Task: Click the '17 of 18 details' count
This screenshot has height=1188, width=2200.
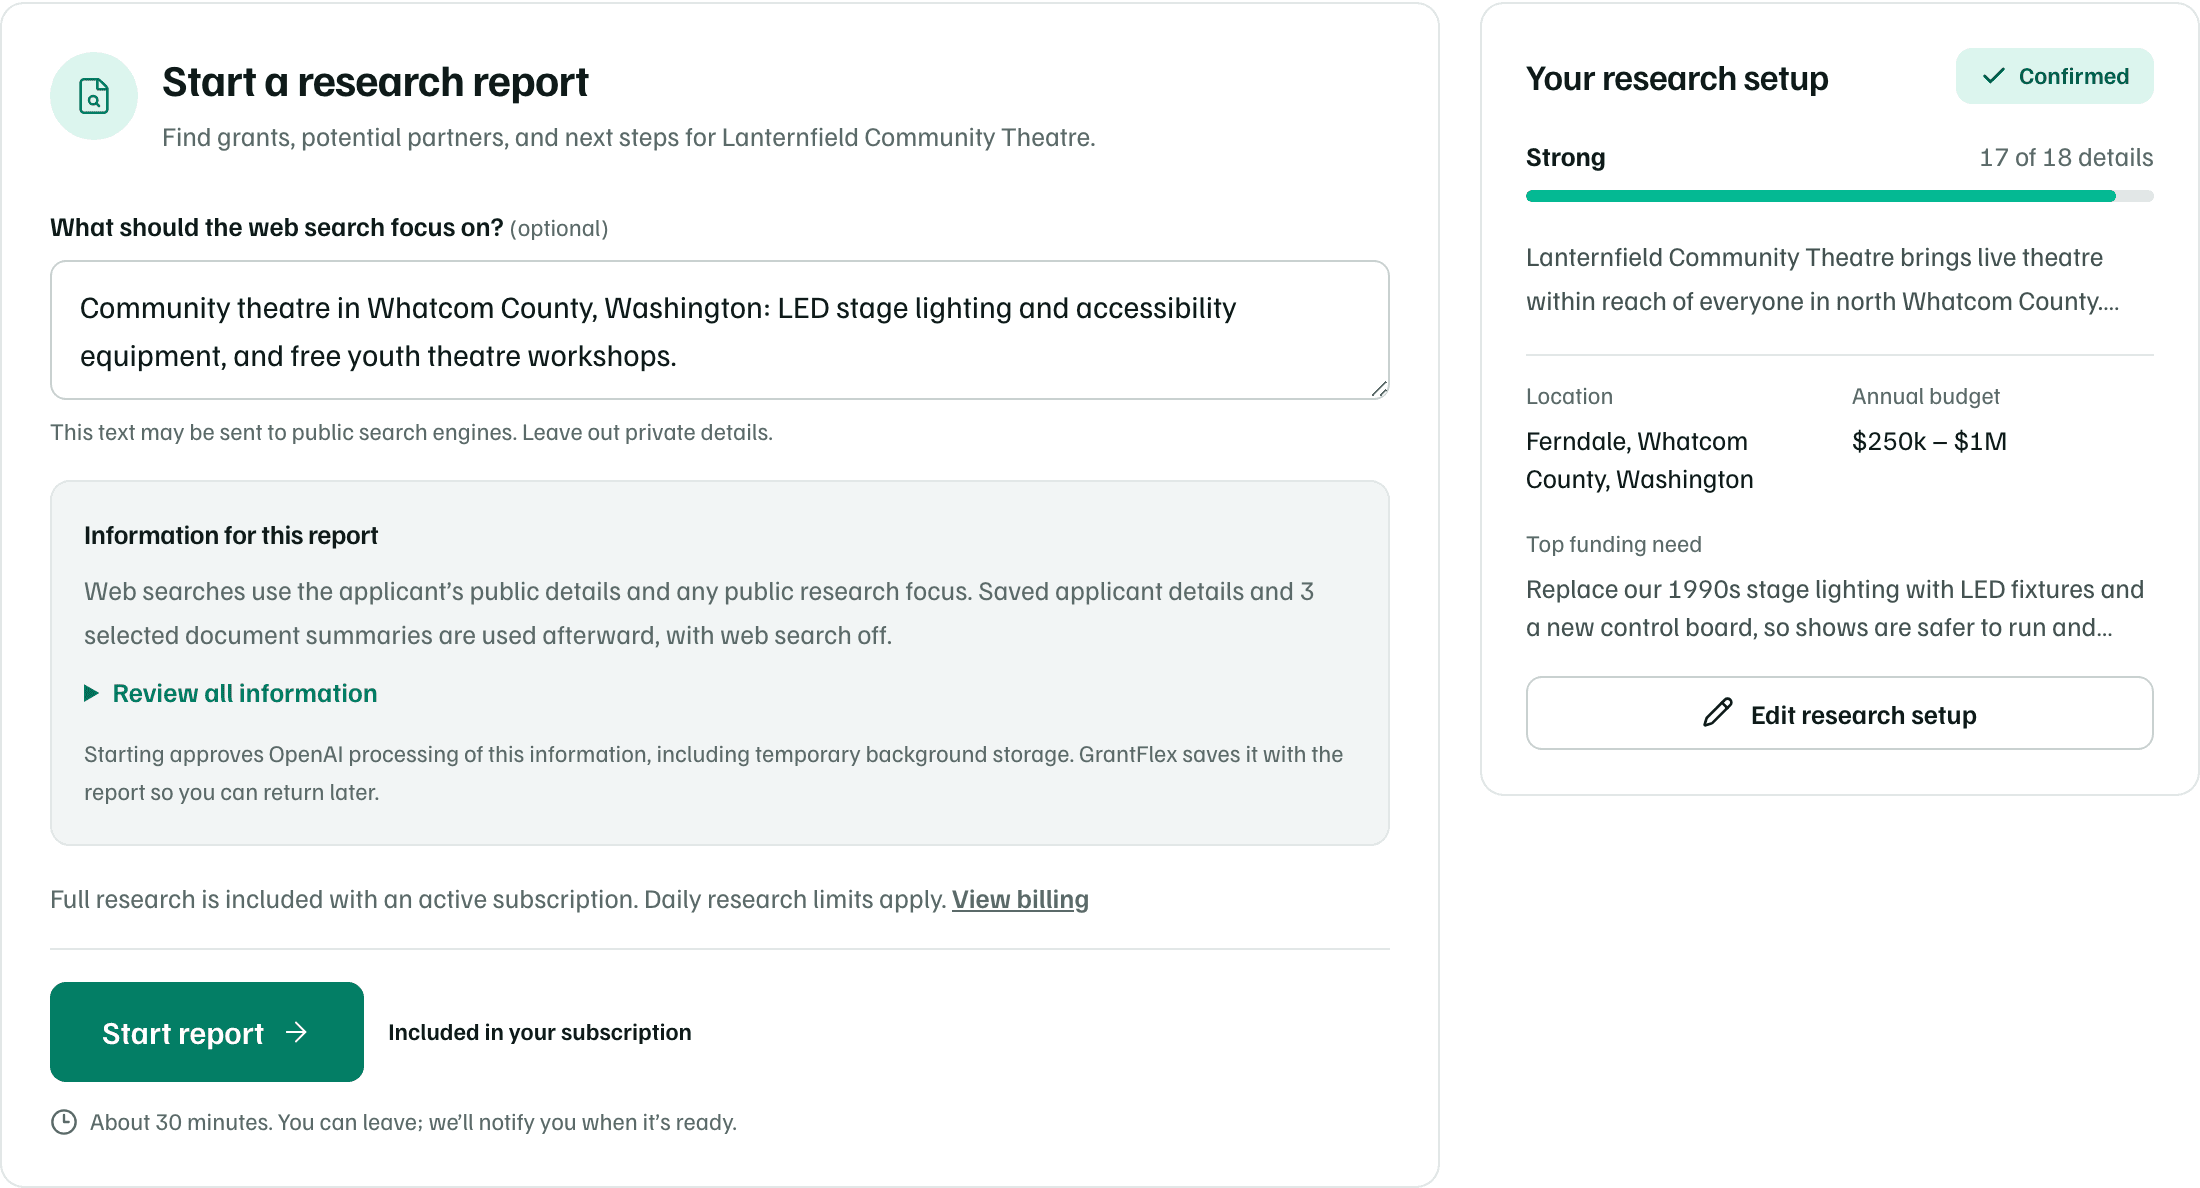Action: 2066,157
